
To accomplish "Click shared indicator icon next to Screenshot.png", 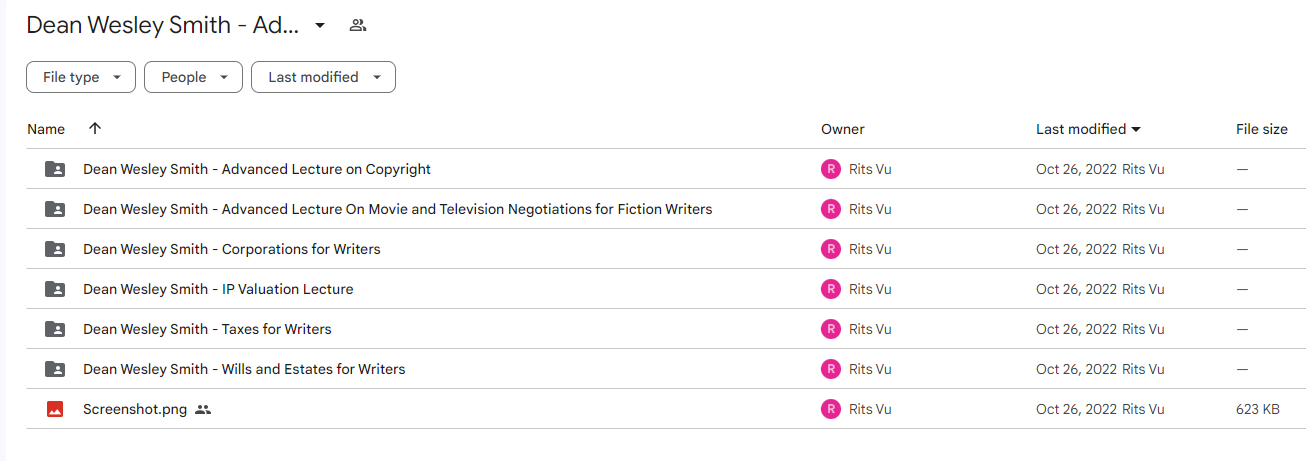I will pyautogui.click(x=203, y=409).
